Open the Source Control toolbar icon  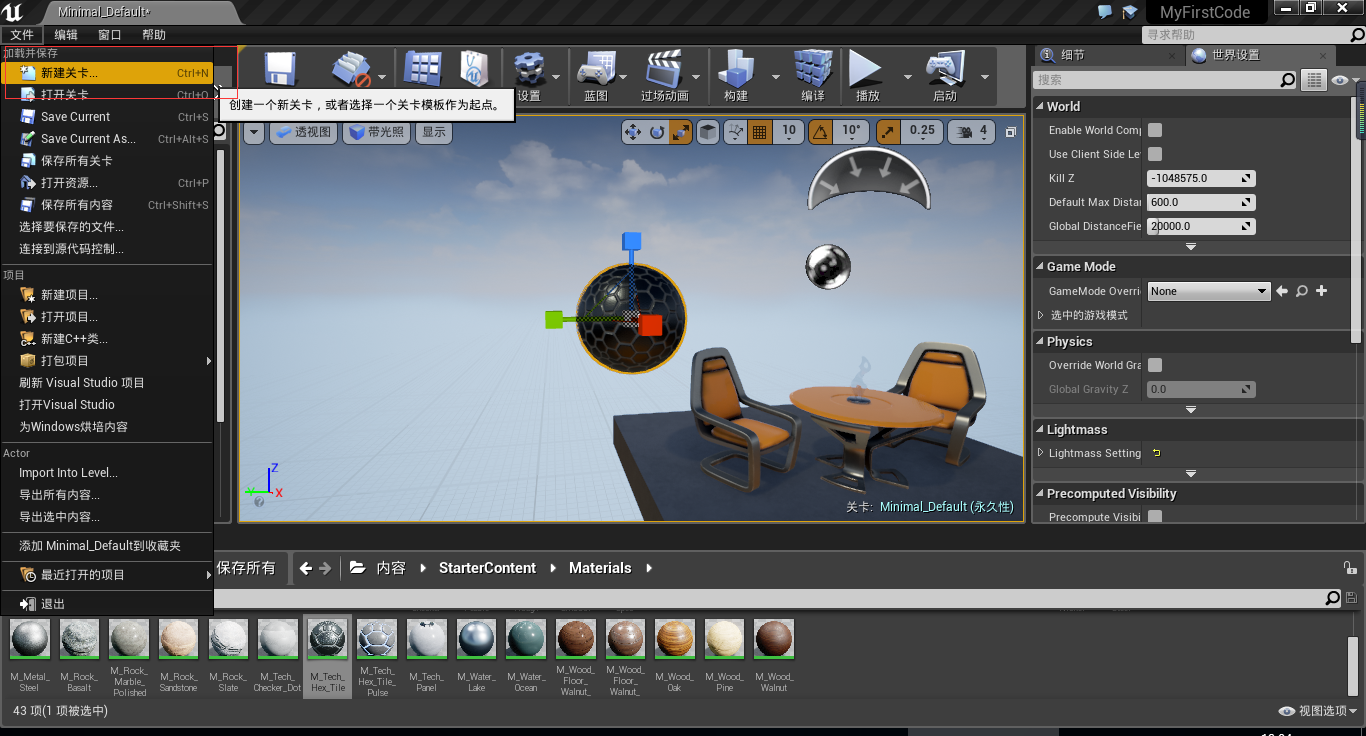pos(350,70)
